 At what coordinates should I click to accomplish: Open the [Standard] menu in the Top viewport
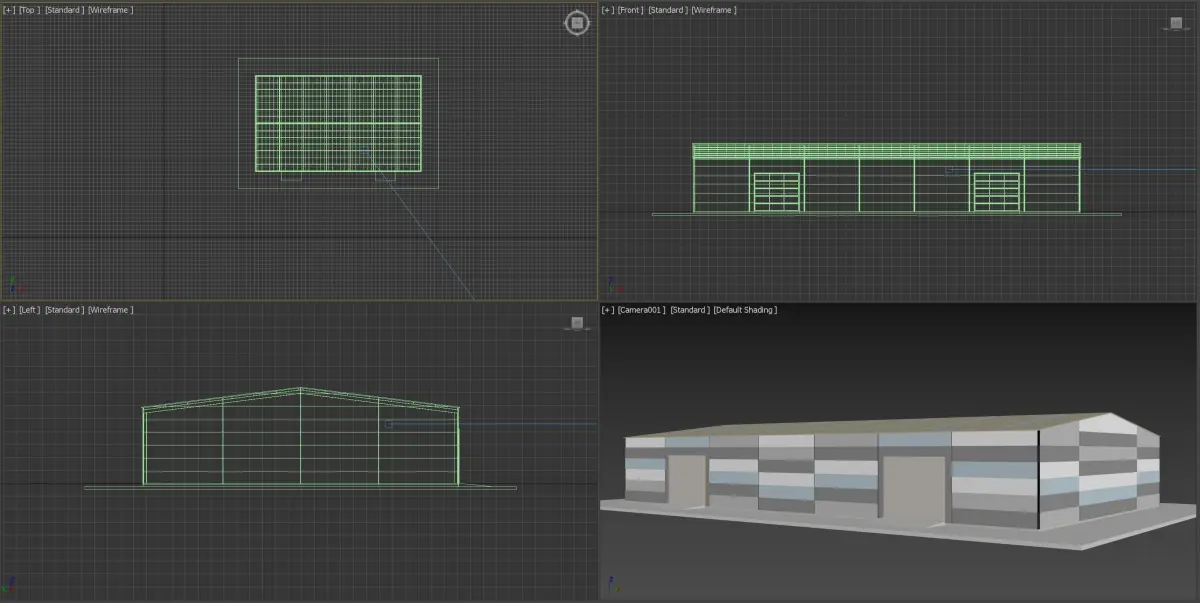(64, 10)
